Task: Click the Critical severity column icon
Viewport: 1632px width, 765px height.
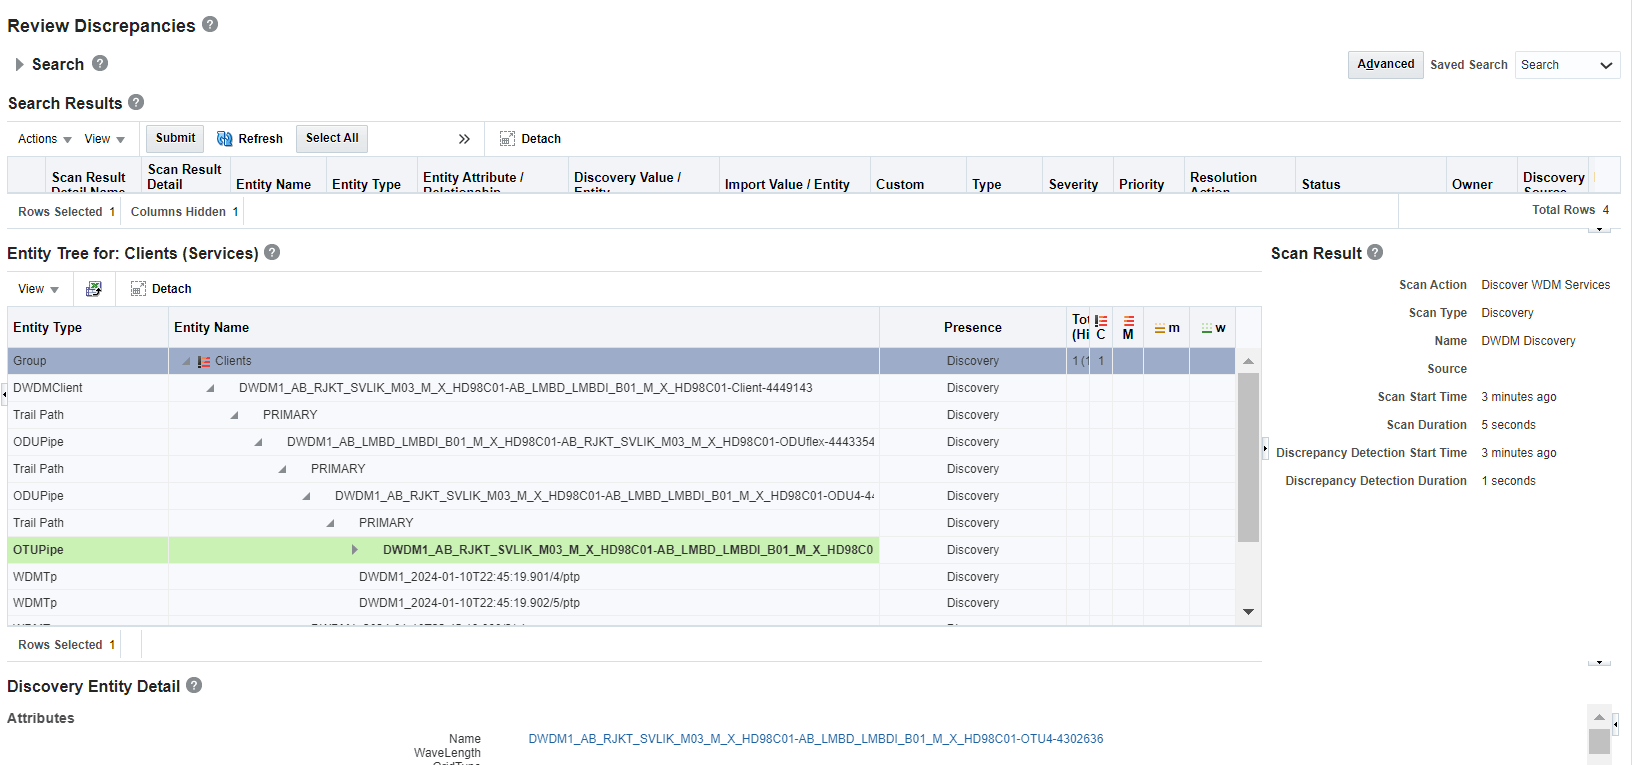Action: [1101, 321]
